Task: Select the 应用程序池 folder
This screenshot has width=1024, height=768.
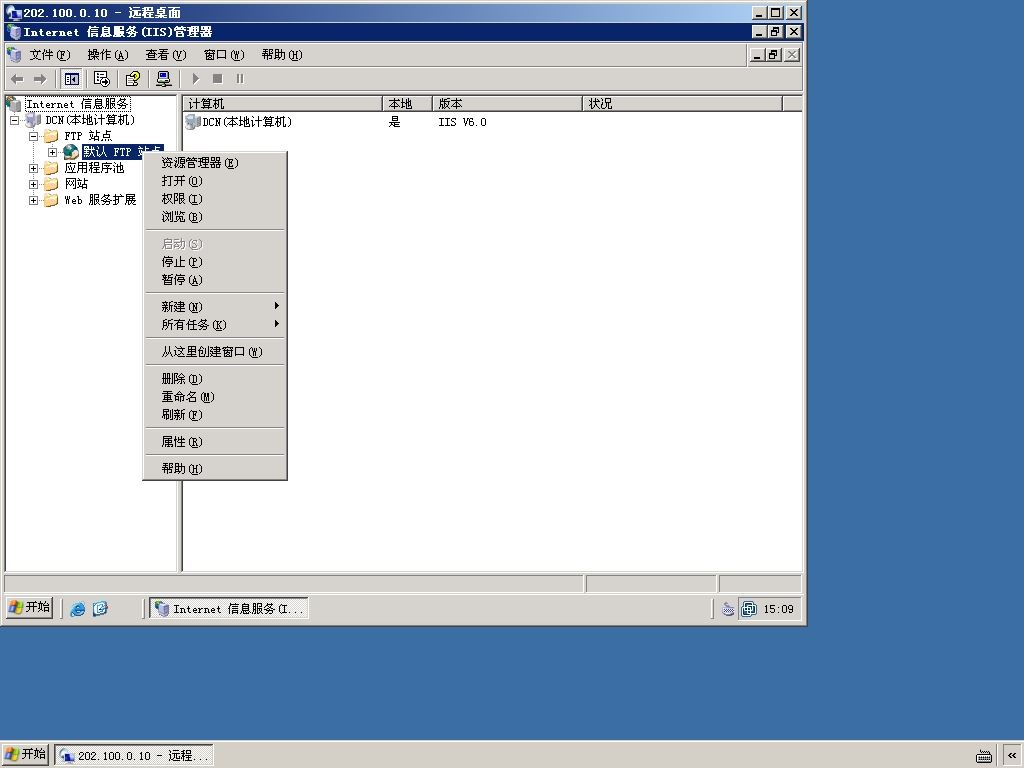Action: pyautogui.click(x=94, y=168)
